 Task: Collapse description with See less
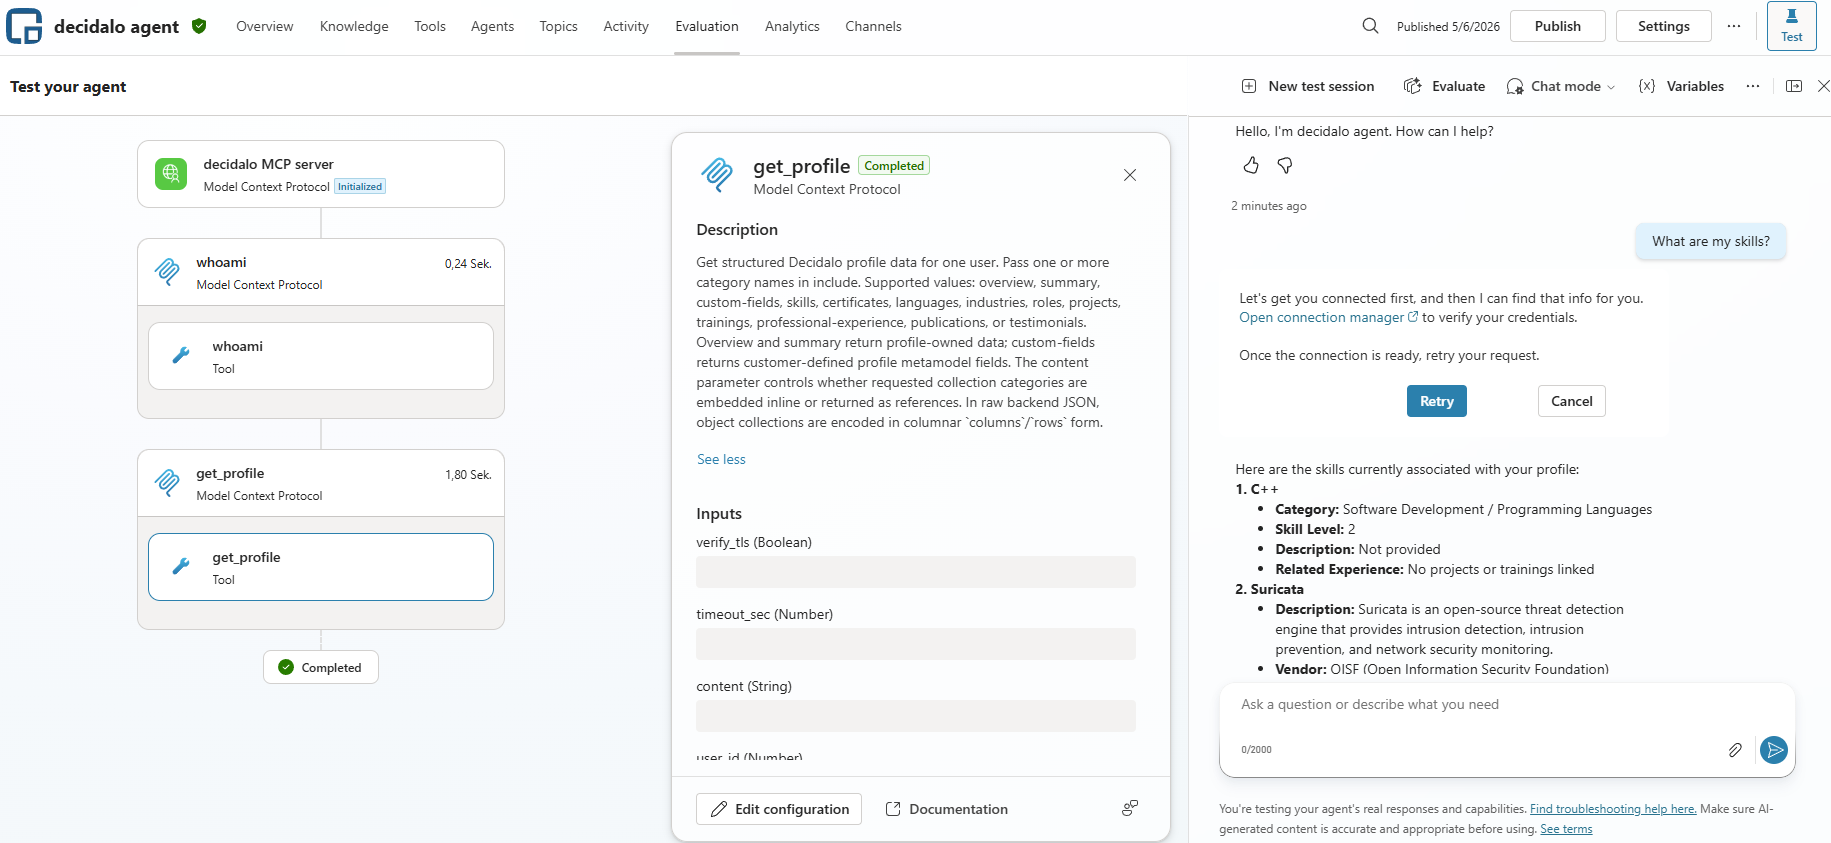coord(721,459)
